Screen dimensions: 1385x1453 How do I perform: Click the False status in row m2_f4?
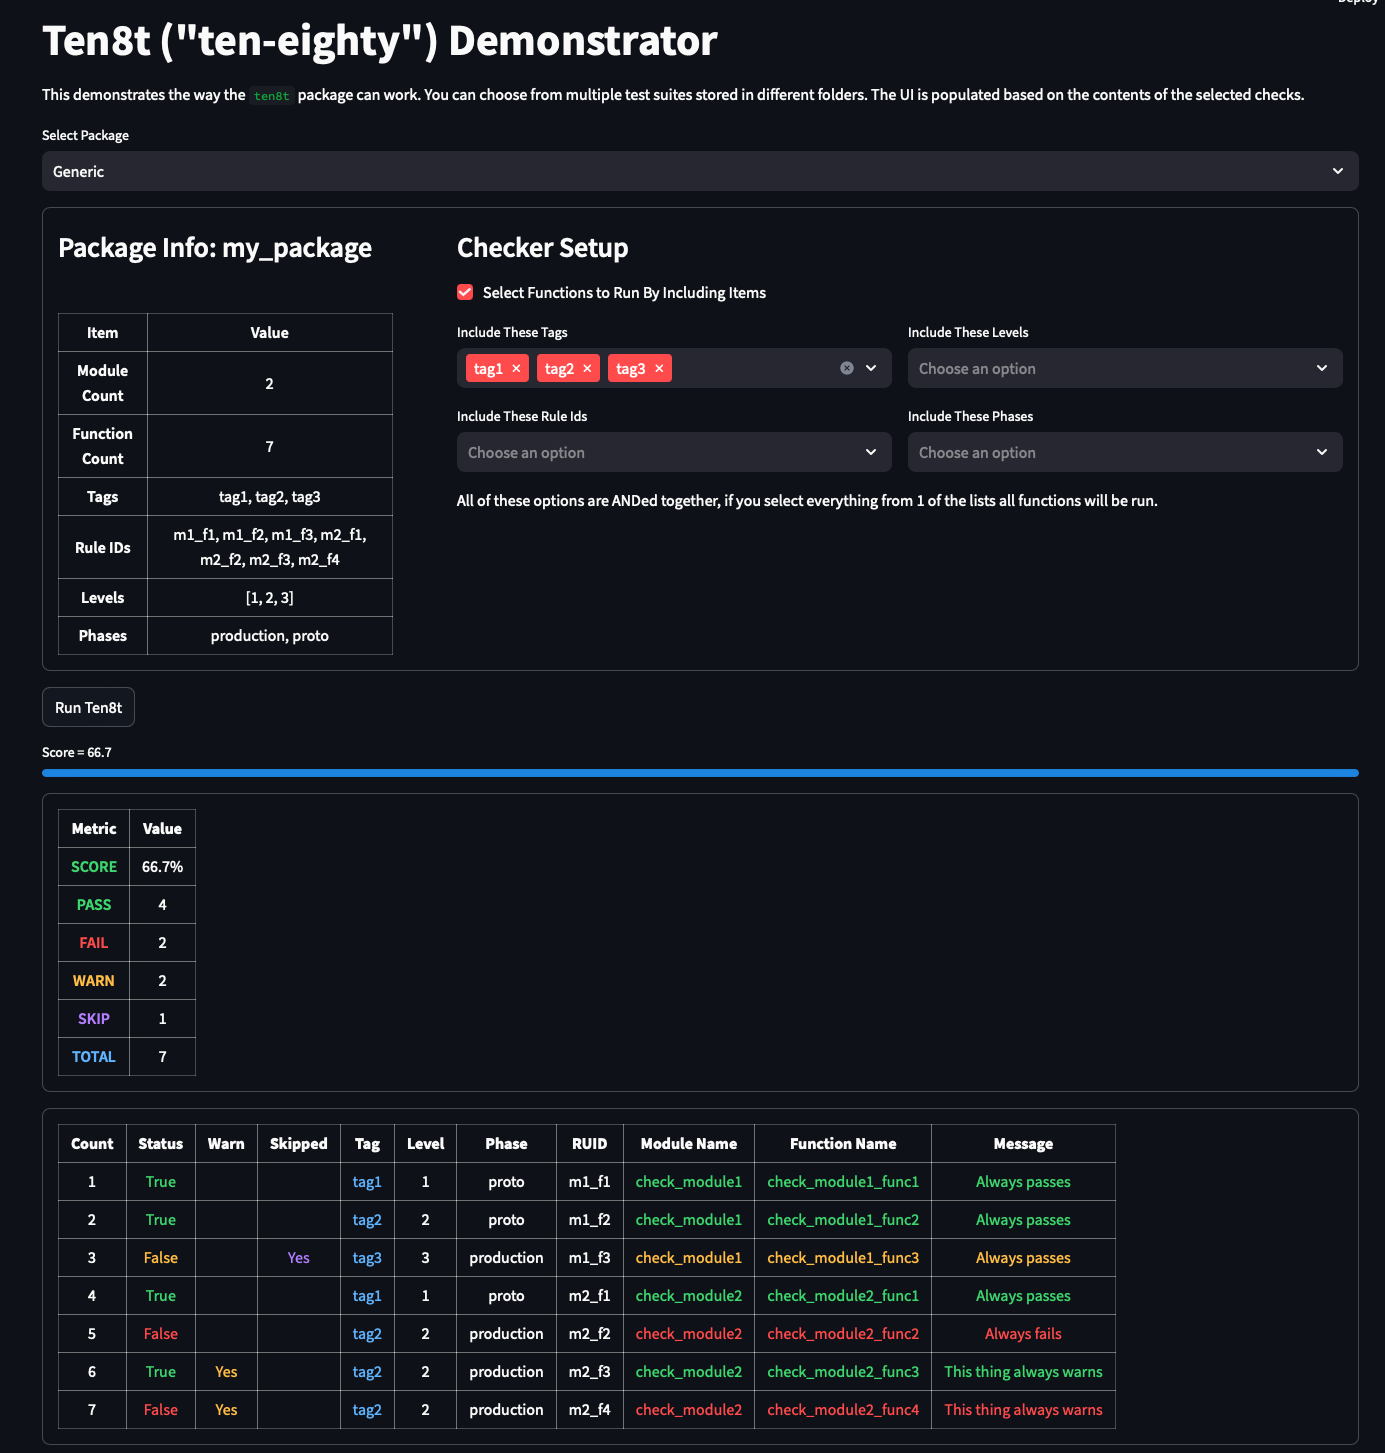click(161, 1410)
